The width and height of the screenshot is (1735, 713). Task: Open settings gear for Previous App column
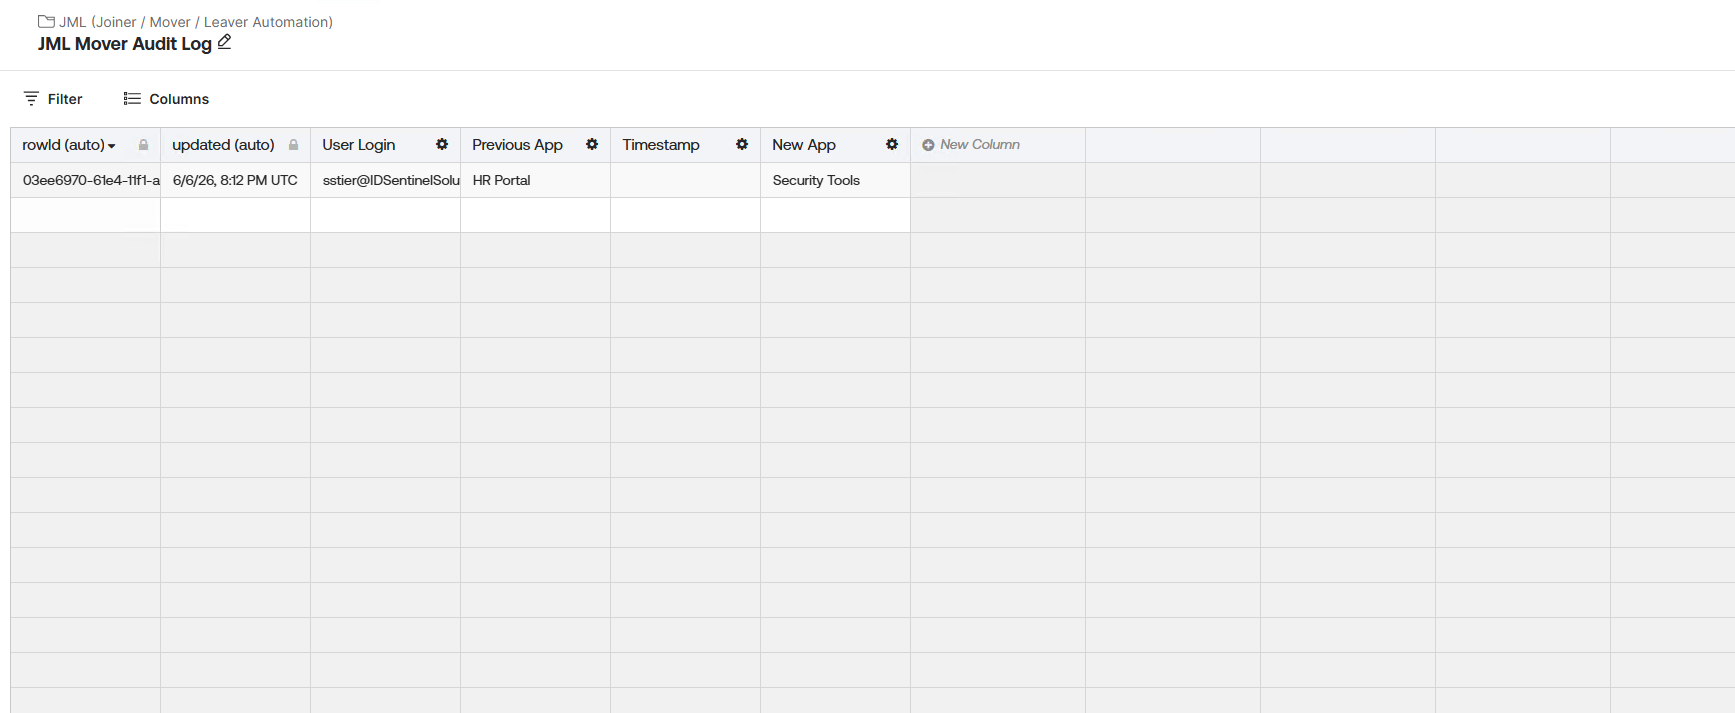pyautogui.click(x=592, y=144)
